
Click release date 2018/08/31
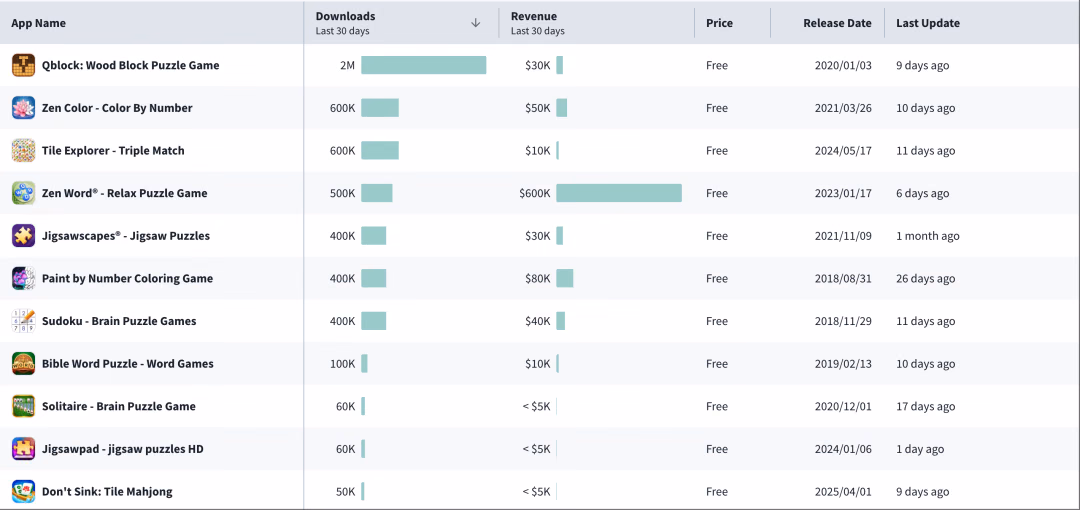[843, 278]
